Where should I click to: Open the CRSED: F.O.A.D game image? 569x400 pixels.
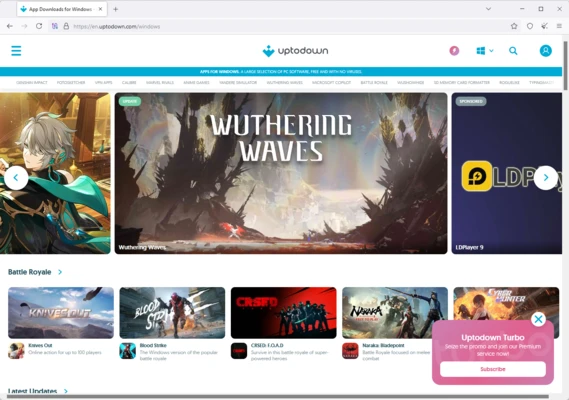[x=284, y=313]
